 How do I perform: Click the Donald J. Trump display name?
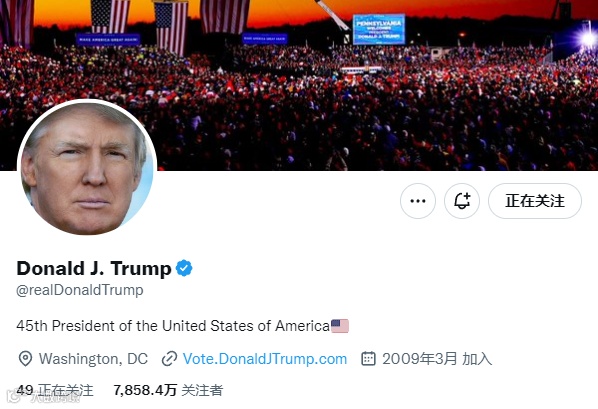click(x=94, y=268)
